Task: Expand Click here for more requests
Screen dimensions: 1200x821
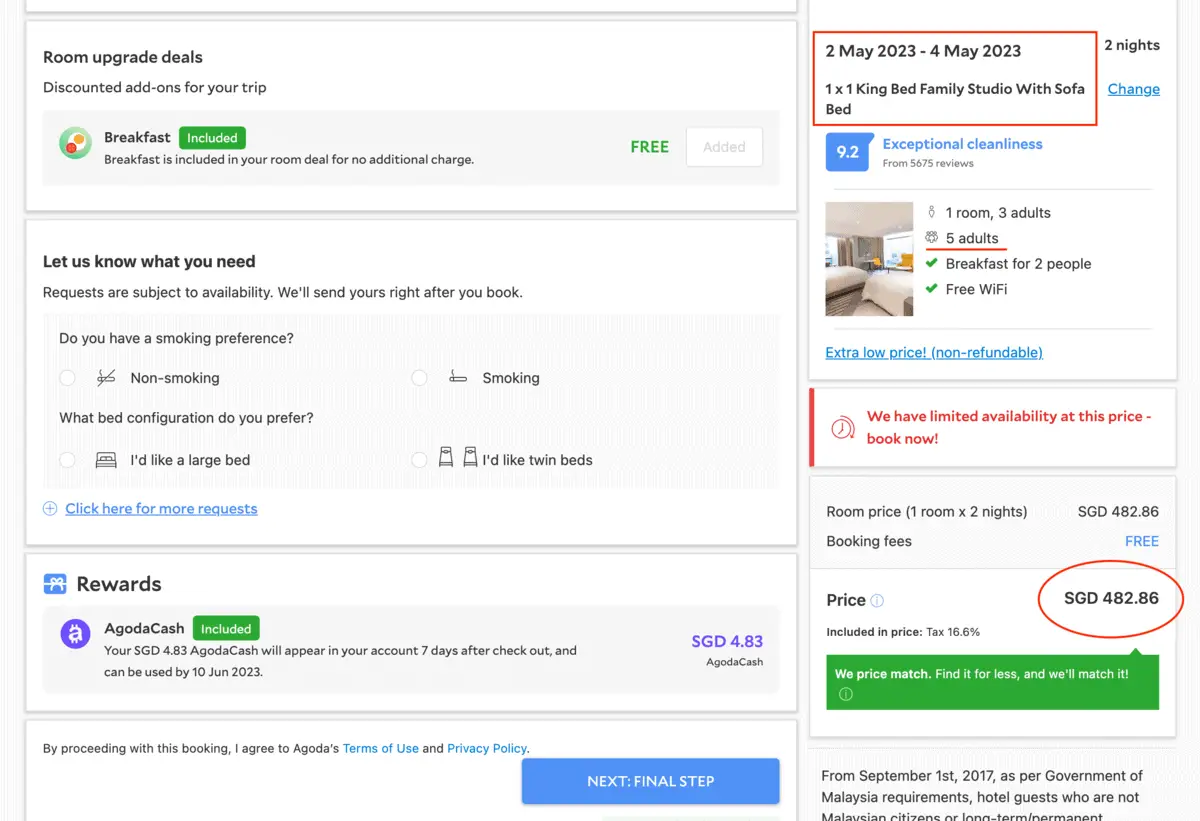Action: 160,508
